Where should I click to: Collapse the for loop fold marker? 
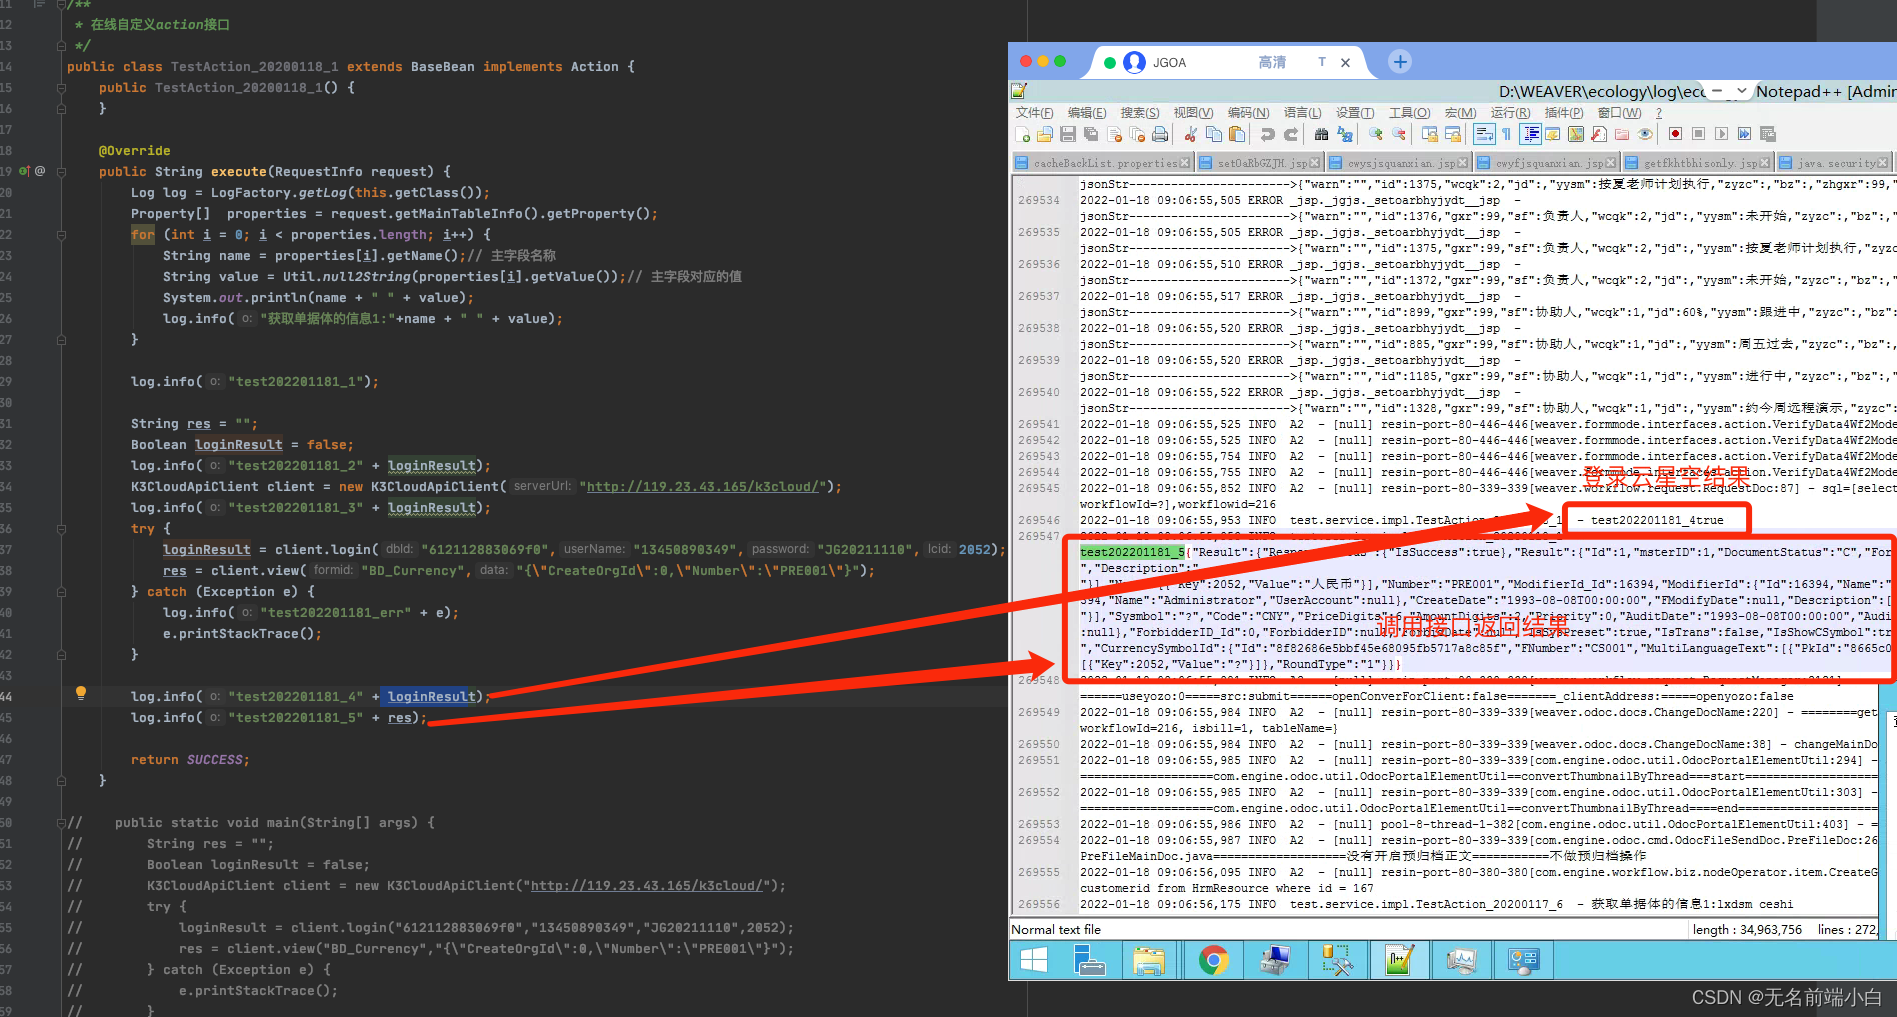(x=61, y=235)
